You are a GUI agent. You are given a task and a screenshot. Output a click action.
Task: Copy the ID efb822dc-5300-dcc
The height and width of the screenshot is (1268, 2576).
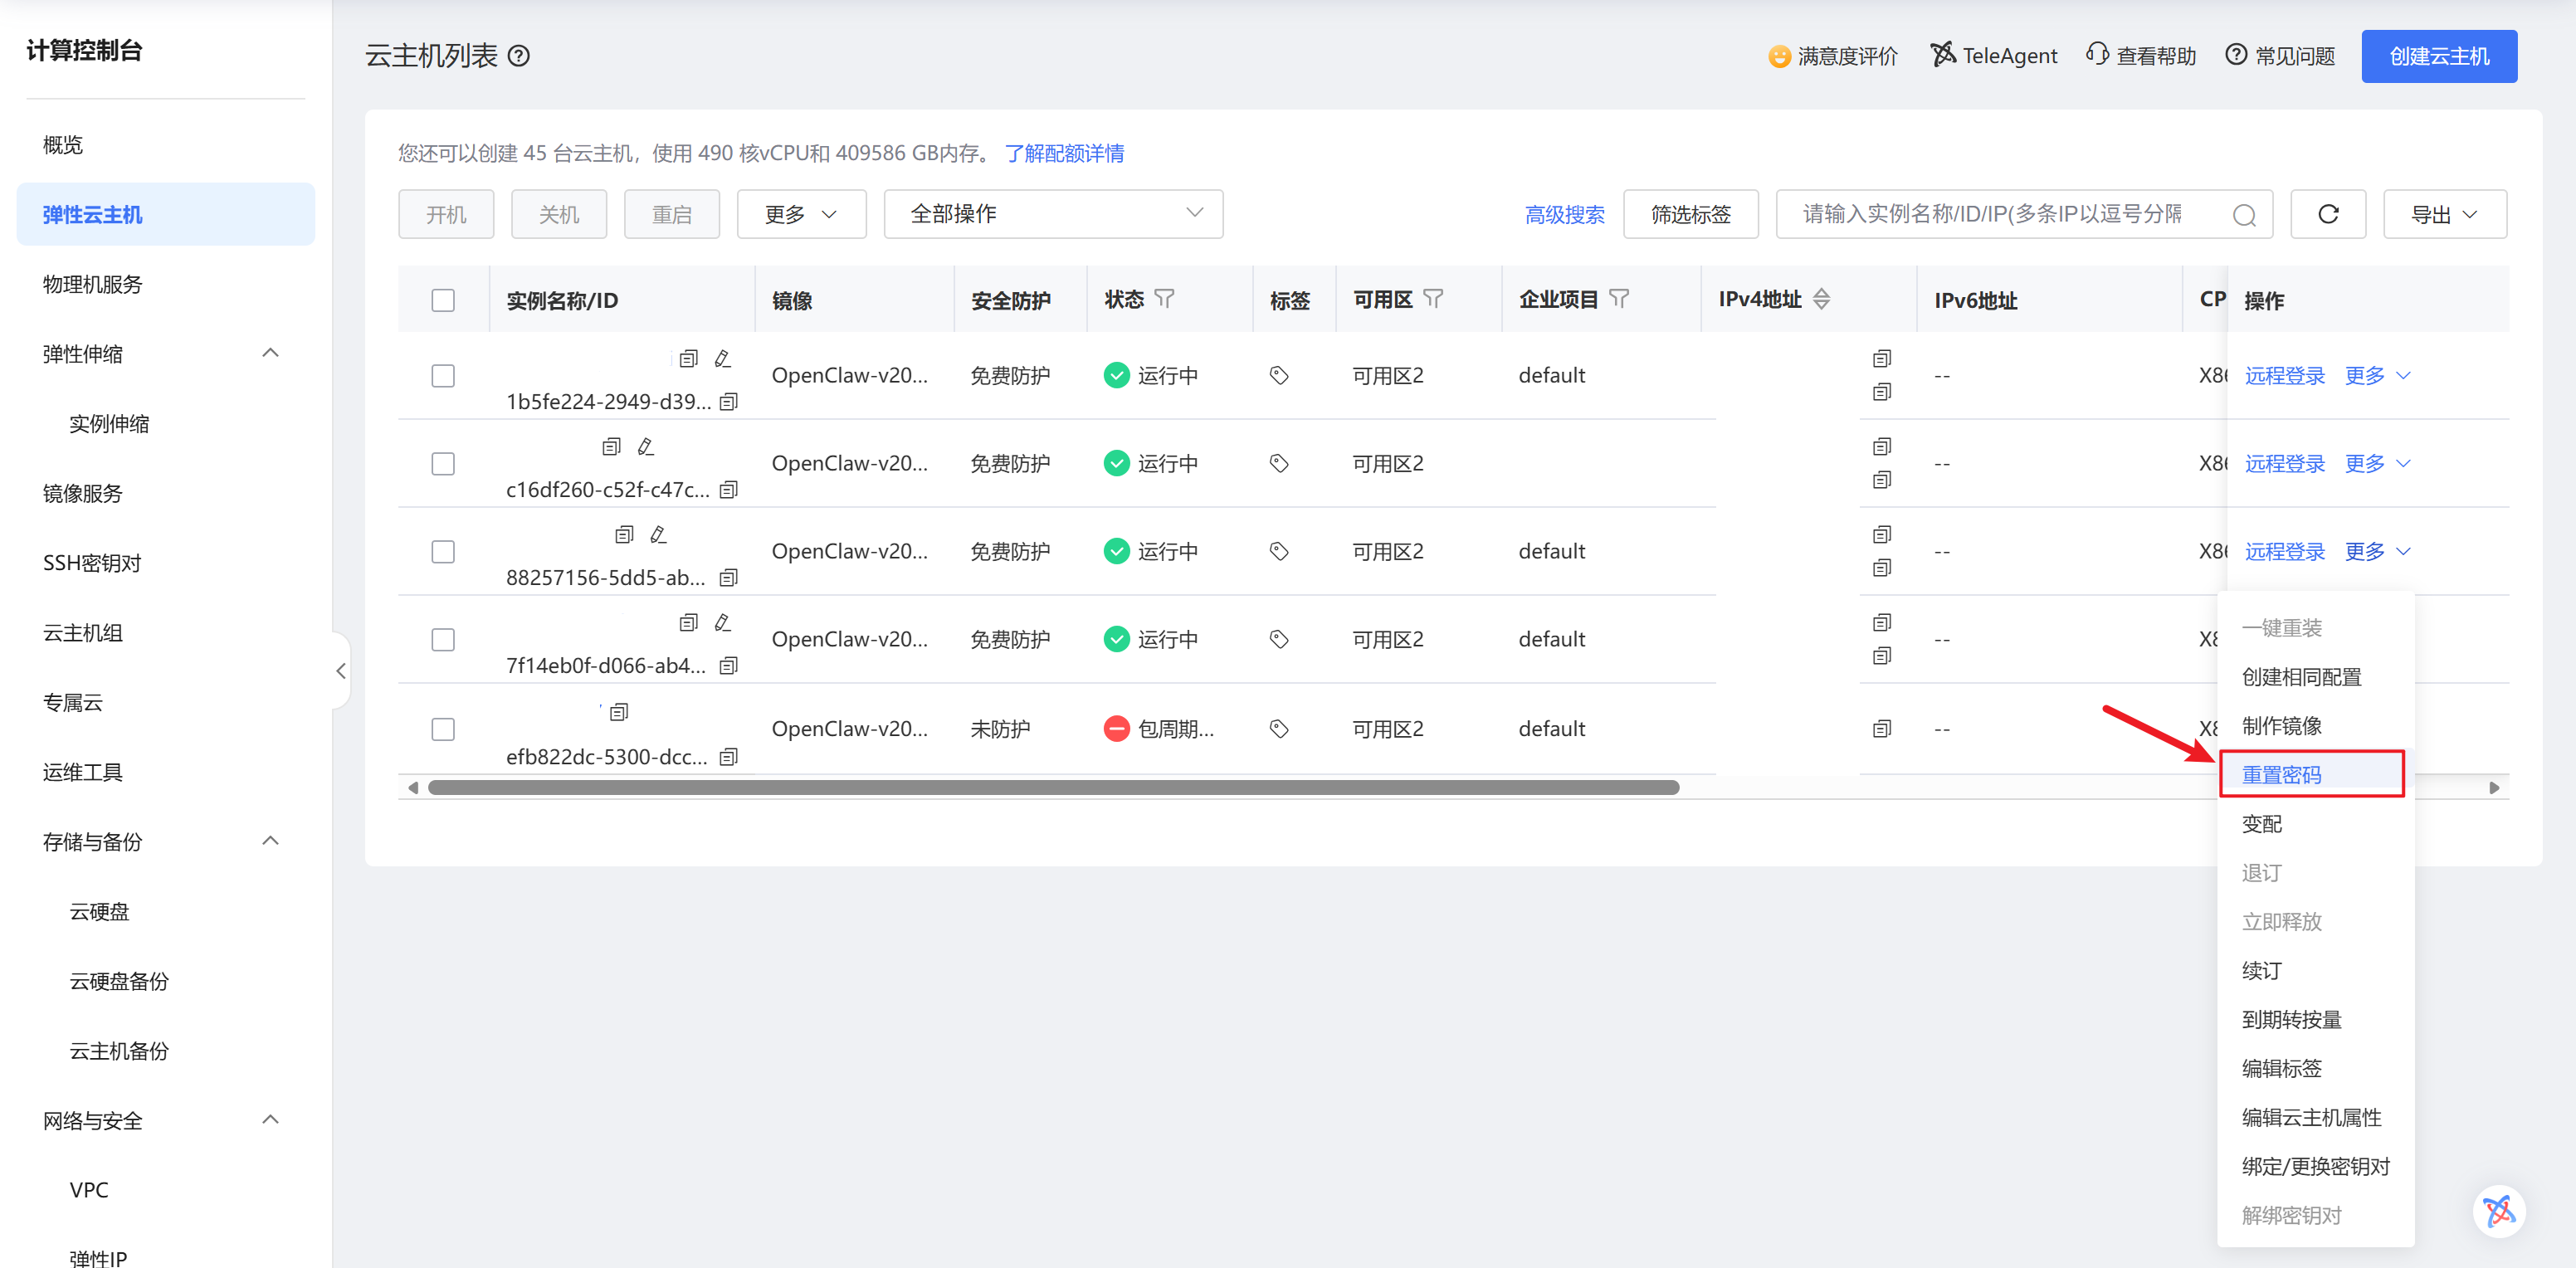(x=729, y=757)
